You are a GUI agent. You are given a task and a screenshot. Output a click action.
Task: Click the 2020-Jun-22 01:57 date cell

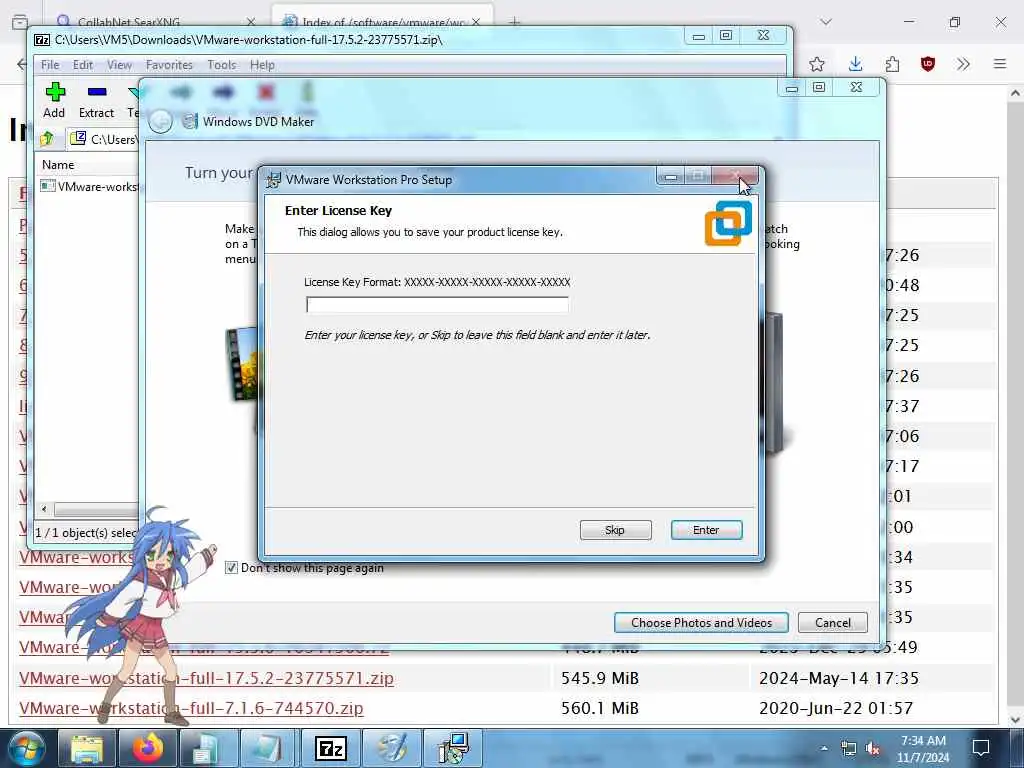pos(836,708)
